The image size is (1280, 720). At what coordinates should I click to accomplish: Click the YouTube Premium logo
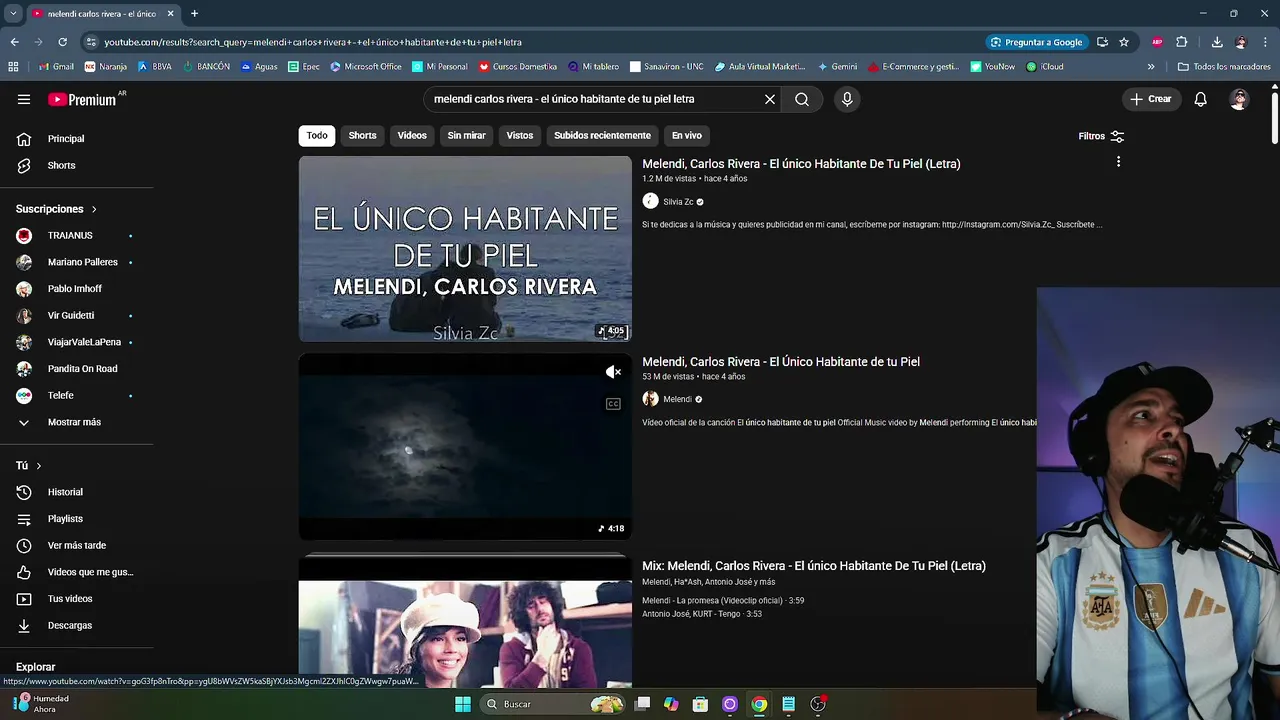(x=82, y=99)
